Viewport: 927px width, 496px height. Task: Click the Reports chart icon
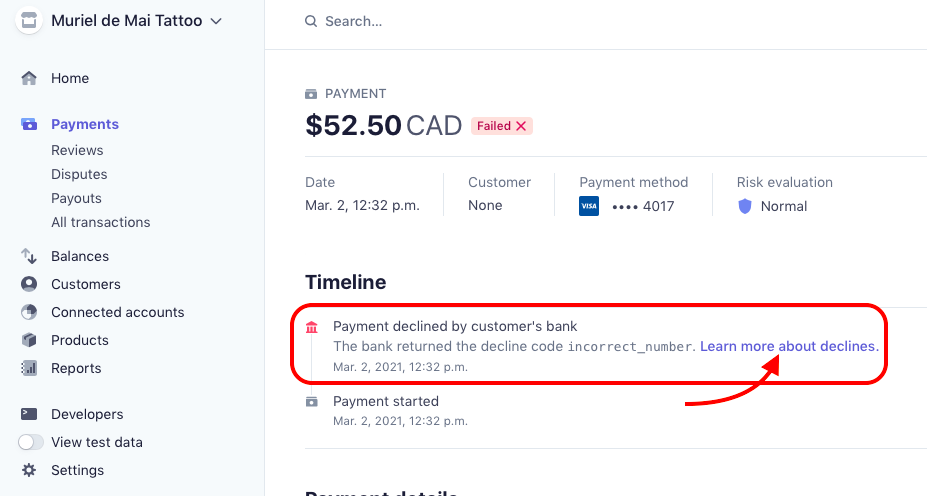29,368
